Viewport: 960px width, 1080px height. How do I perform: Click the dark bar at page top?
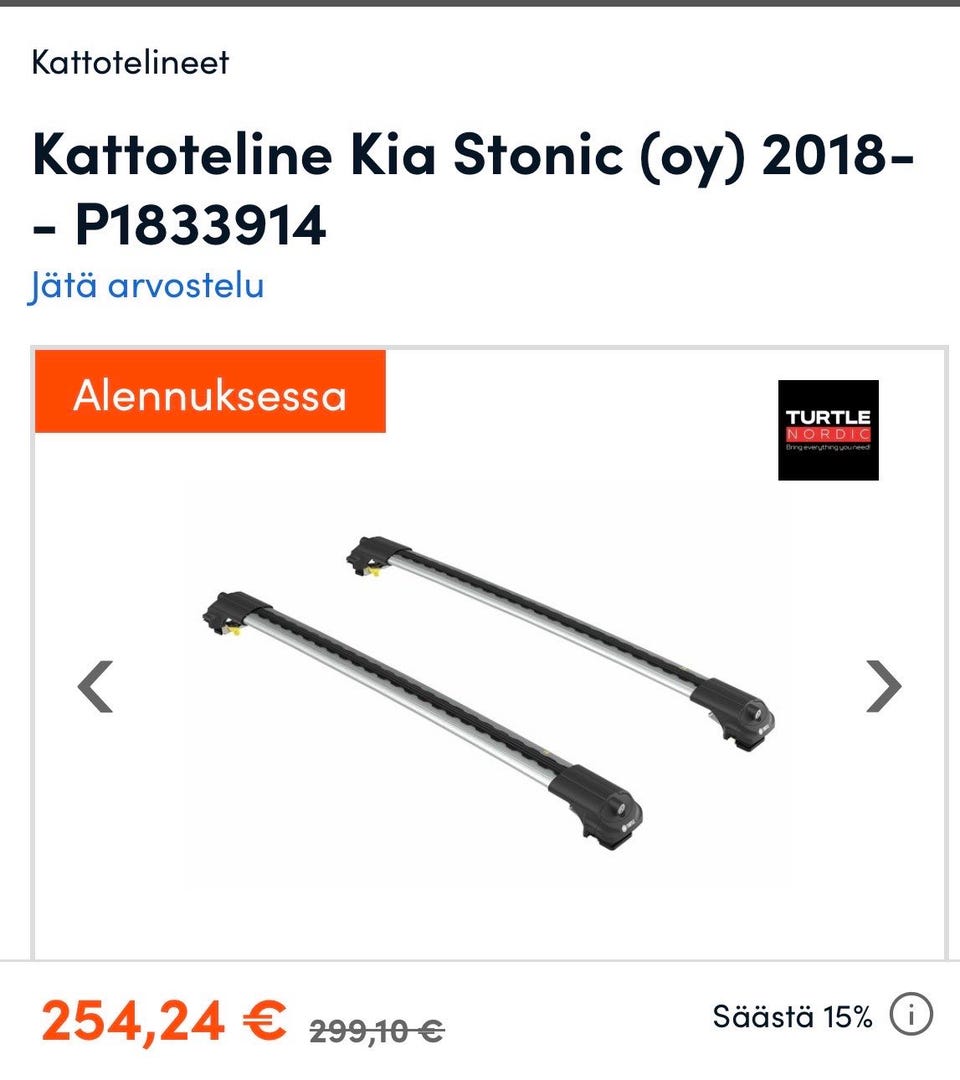(480, 3)
